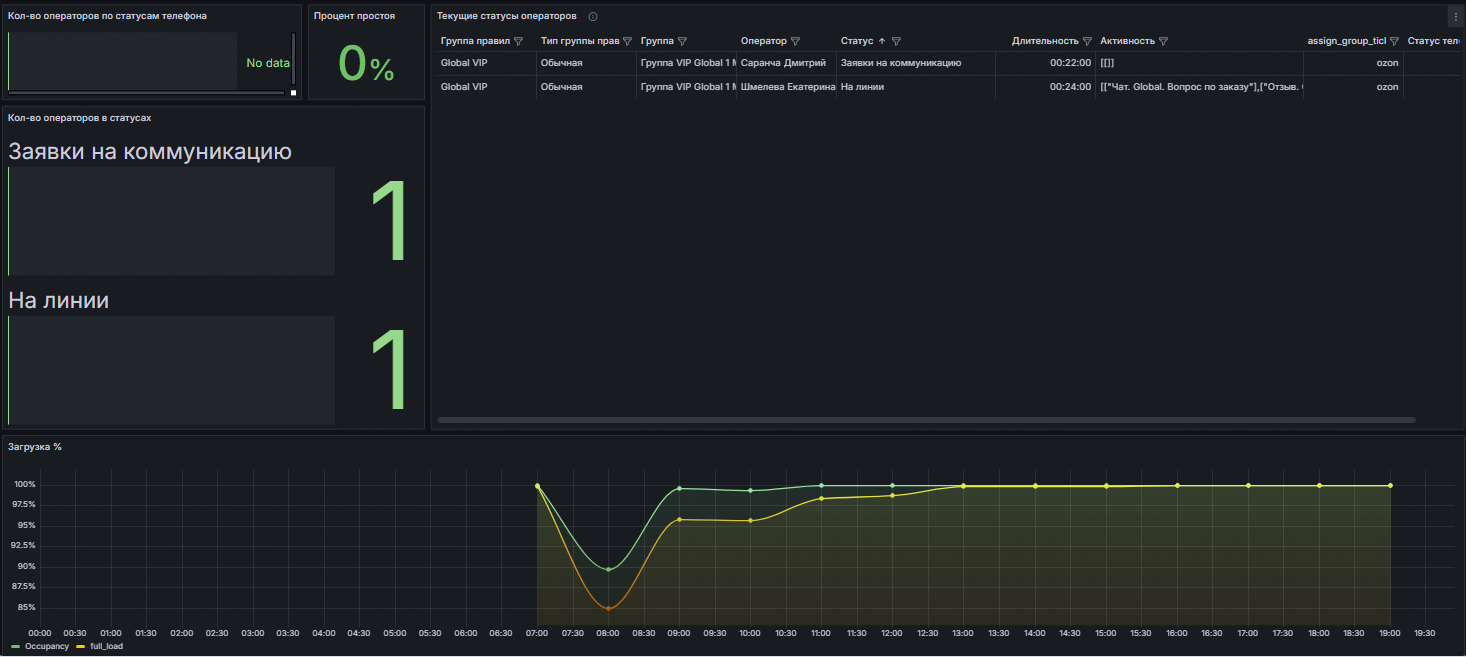Sort table by Длительность column header
Image resolution: width=1466 pixels, height=657 pixels.
(1044, 42)
